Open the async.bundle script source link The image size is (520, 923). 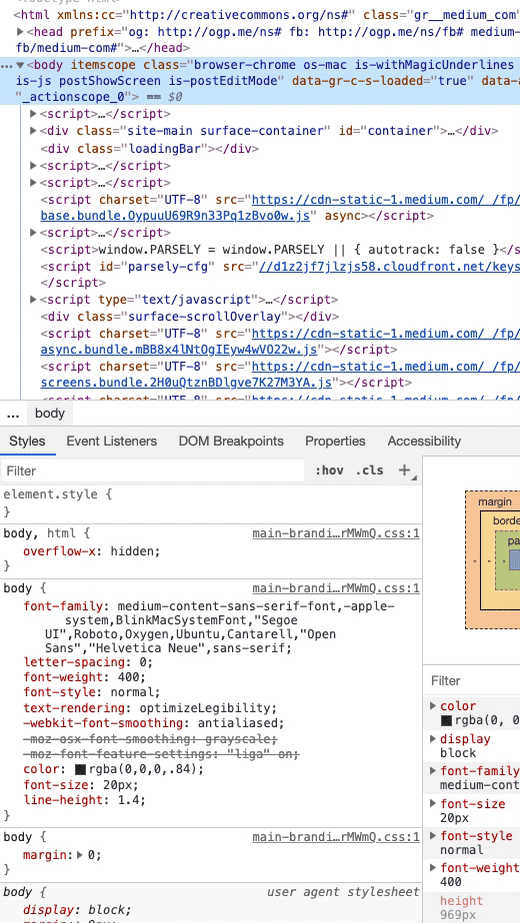pos(179,350)
